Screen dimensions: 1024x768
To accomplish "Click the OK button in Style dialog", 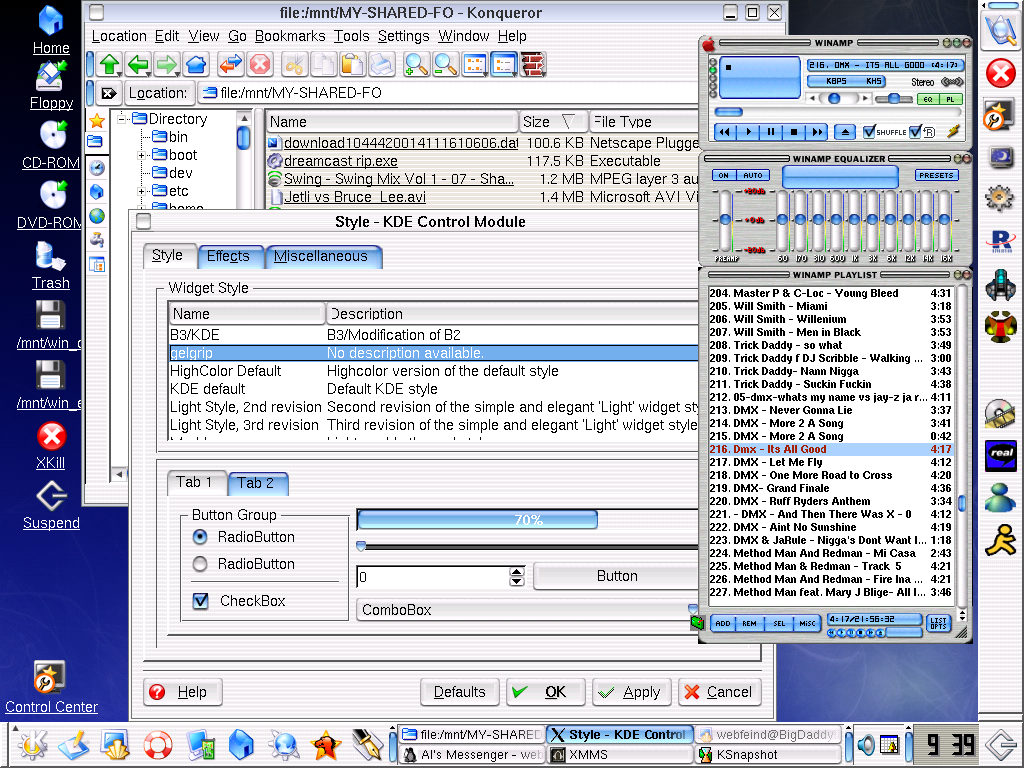I will (545, 692).
